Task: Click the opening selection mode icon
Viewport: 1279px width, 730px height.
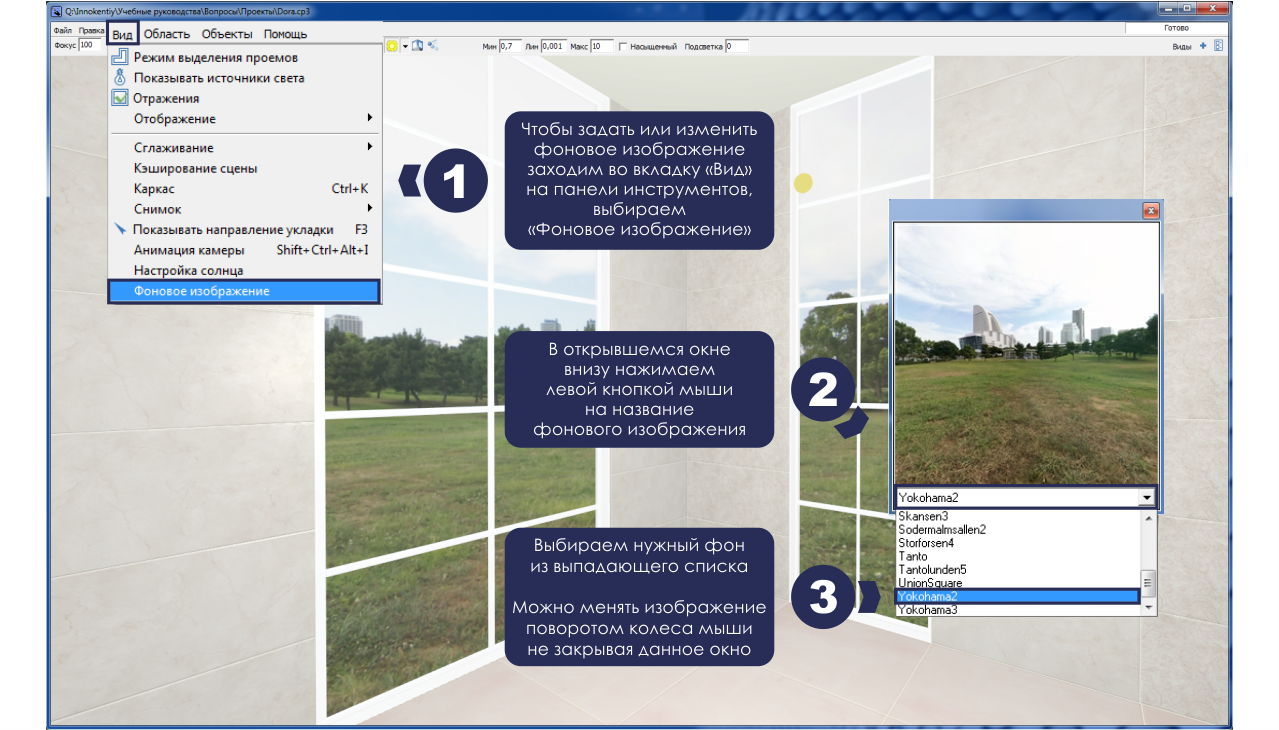Action: click(x=120, y=58)
